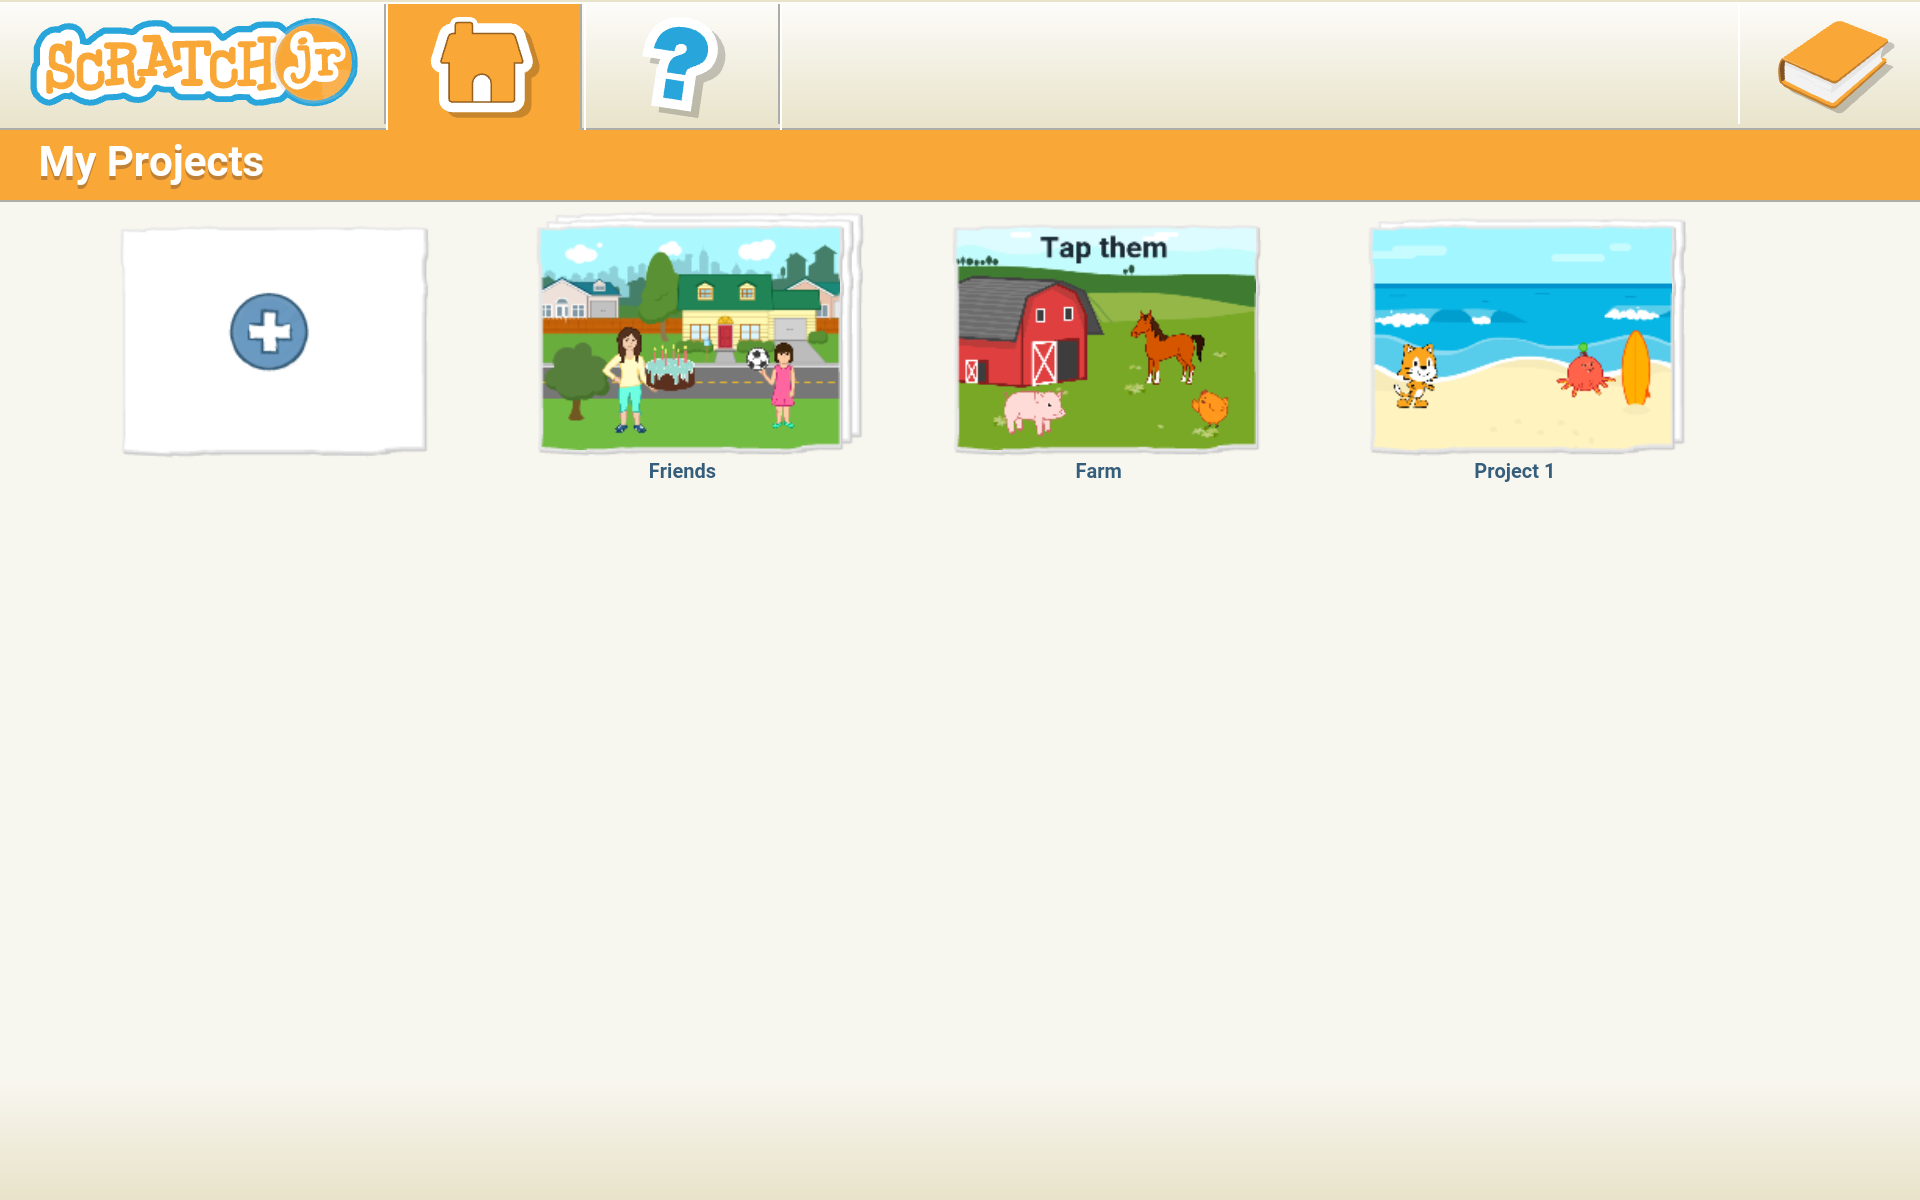
Task: Tap the home icon to refresh My Projects
Action: point(481,65)
